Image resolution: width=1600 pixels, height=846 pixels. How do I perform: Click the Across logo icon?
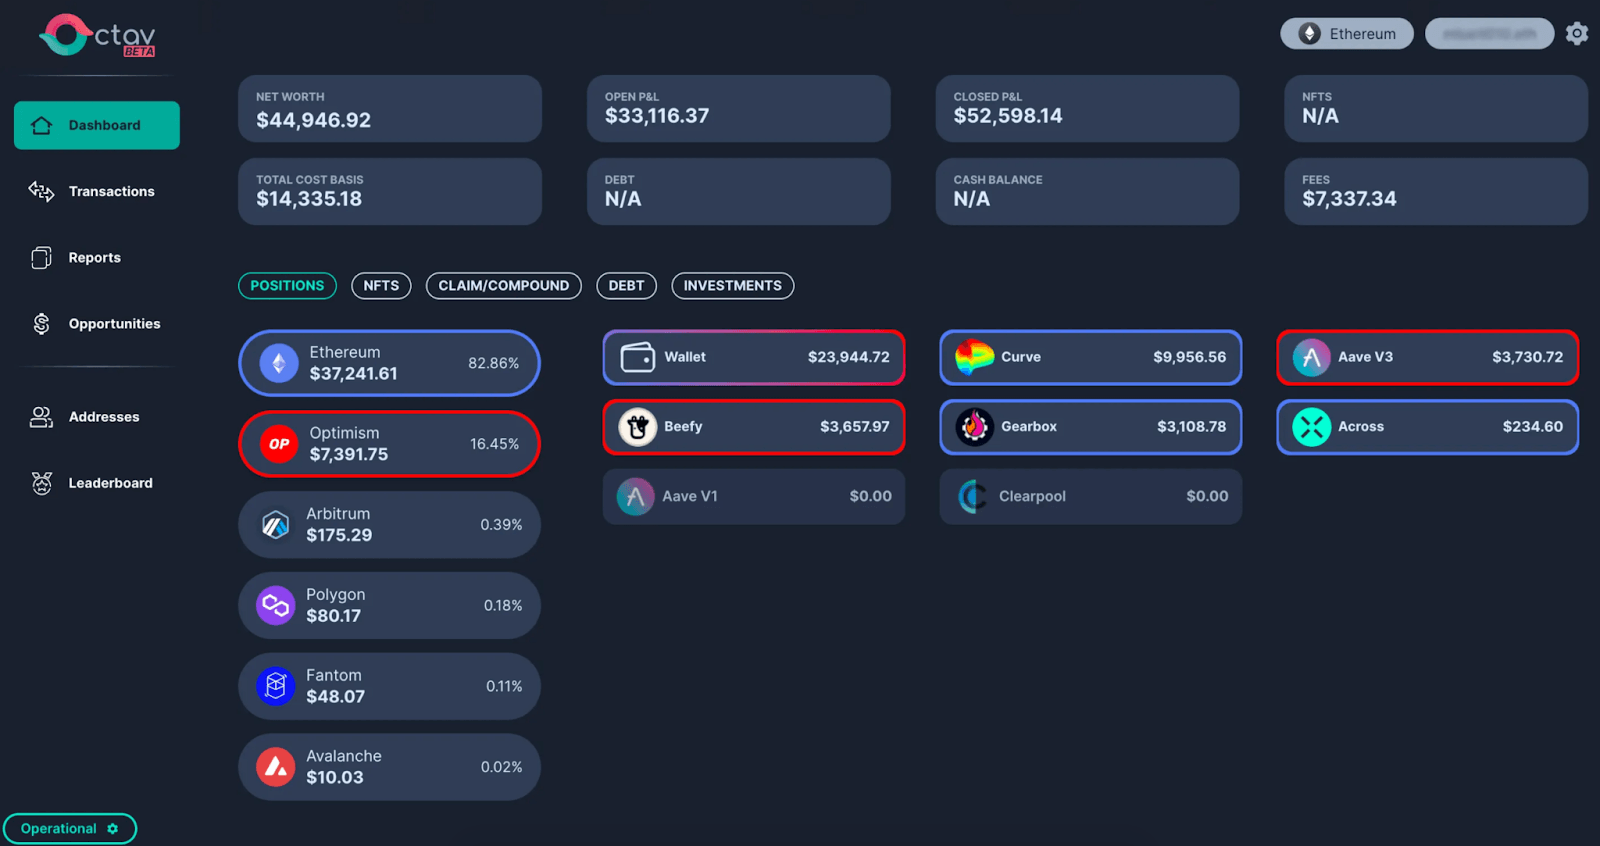click(1311, 427)
